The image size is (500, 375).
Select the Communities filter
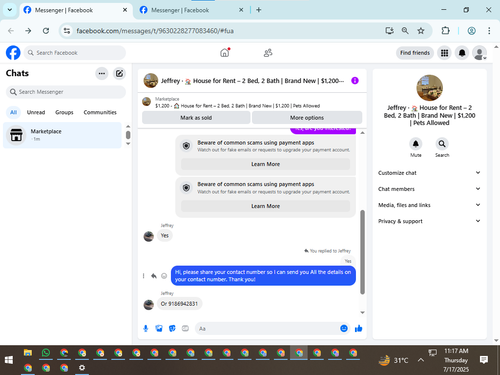(100, 112)
